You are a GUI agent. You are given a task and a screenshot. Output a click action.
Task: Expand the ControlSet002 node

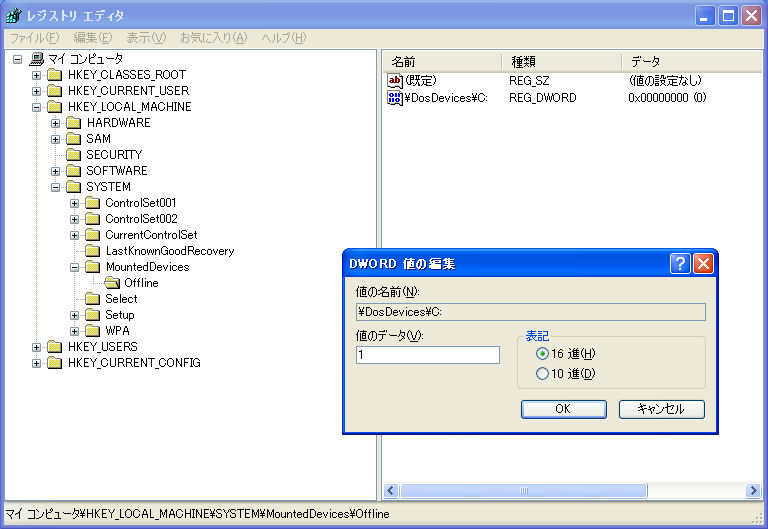click(x=74, y=219)
